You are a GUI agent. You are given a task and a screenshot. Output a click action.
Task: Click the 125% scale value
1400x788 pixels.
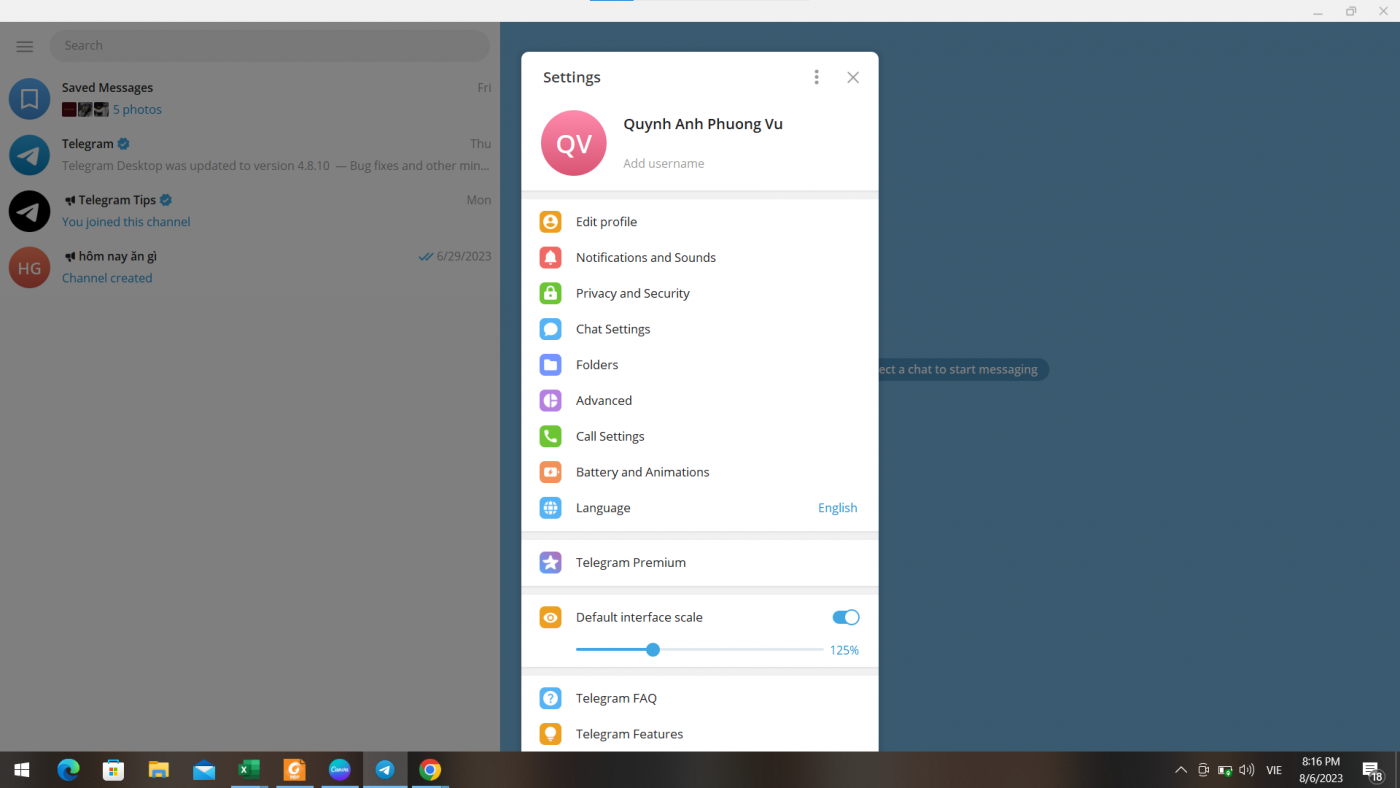(x=844, y=650)
